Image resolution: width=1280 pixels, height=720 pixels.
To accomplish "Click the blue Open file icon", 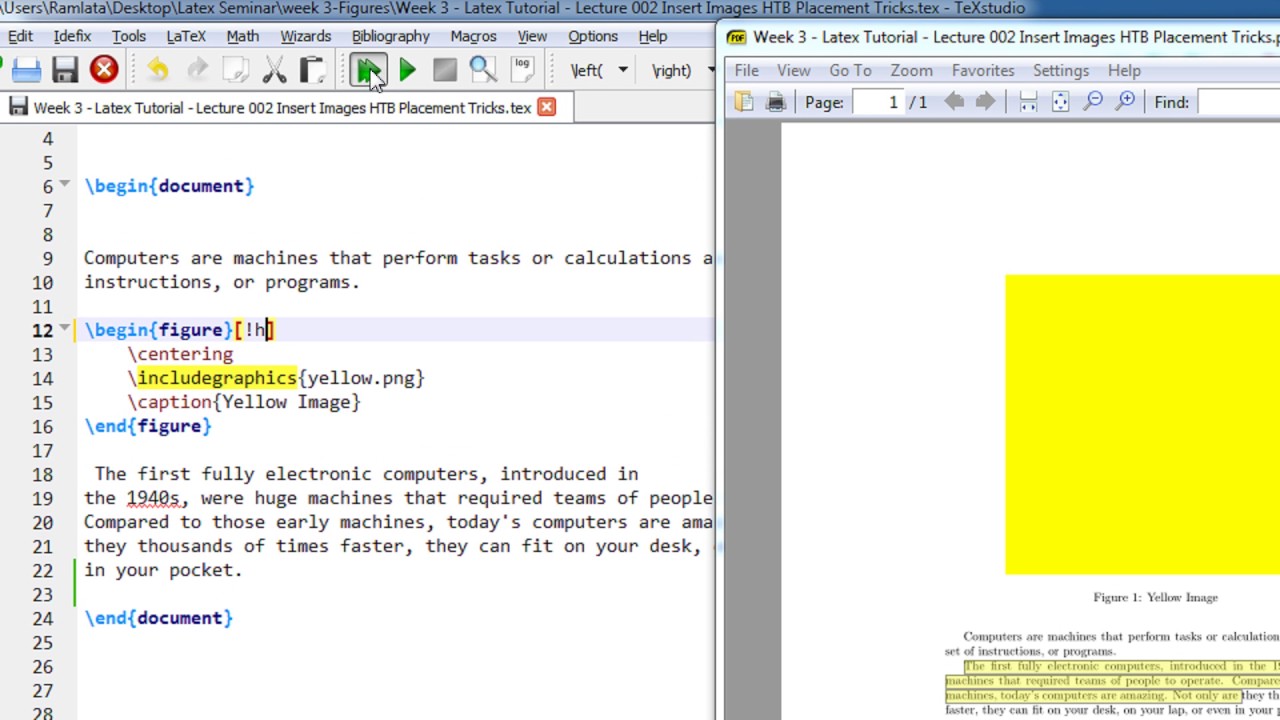I will [26, 70].
